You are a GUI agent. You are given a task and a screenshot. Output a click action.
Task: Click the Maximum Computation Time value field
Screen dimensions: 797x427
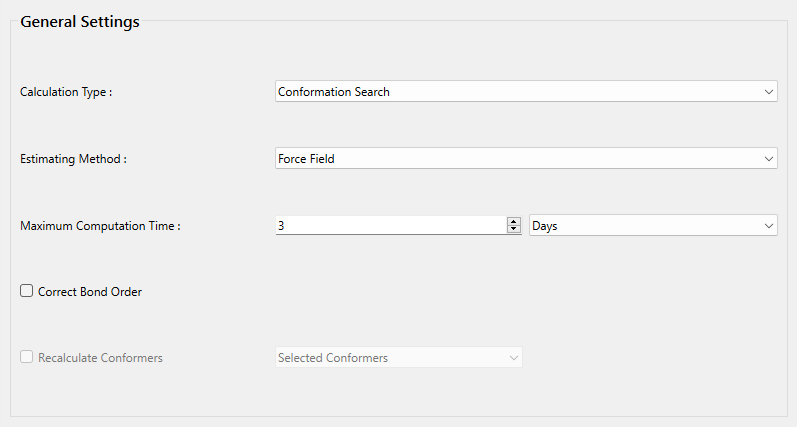390,226
